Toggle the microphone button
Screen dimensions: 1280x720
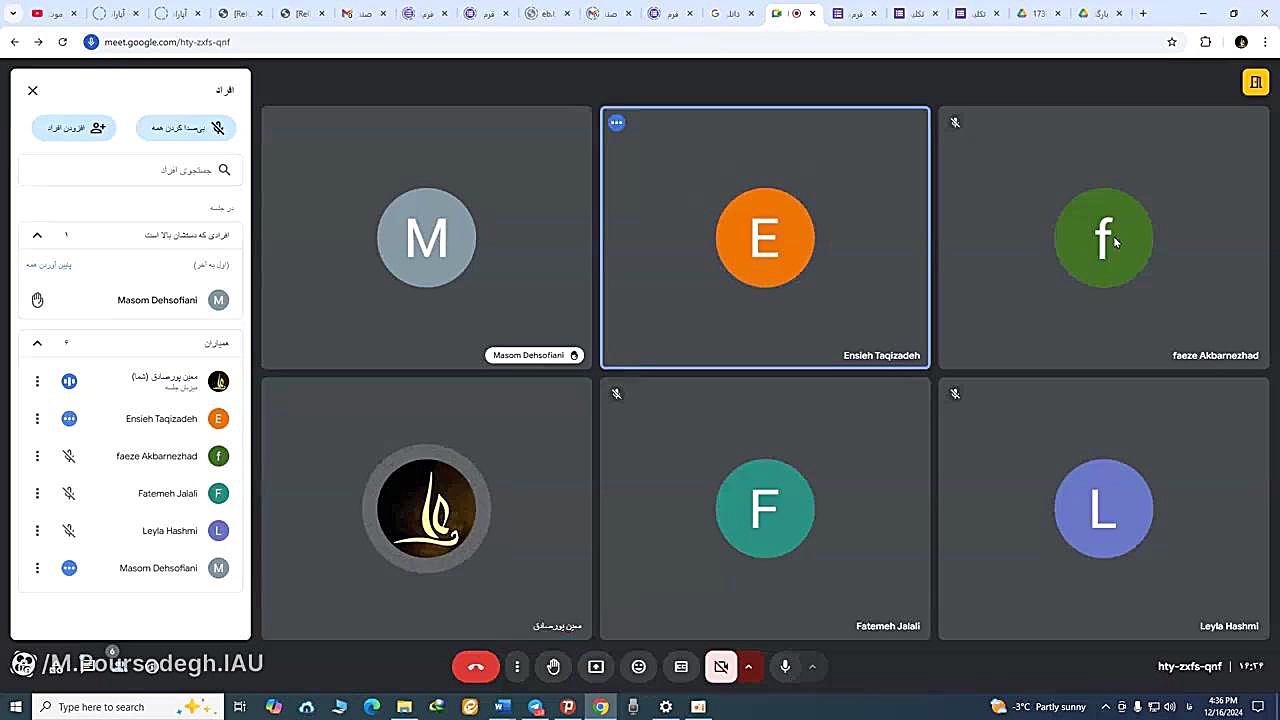[x=786, y=667]
